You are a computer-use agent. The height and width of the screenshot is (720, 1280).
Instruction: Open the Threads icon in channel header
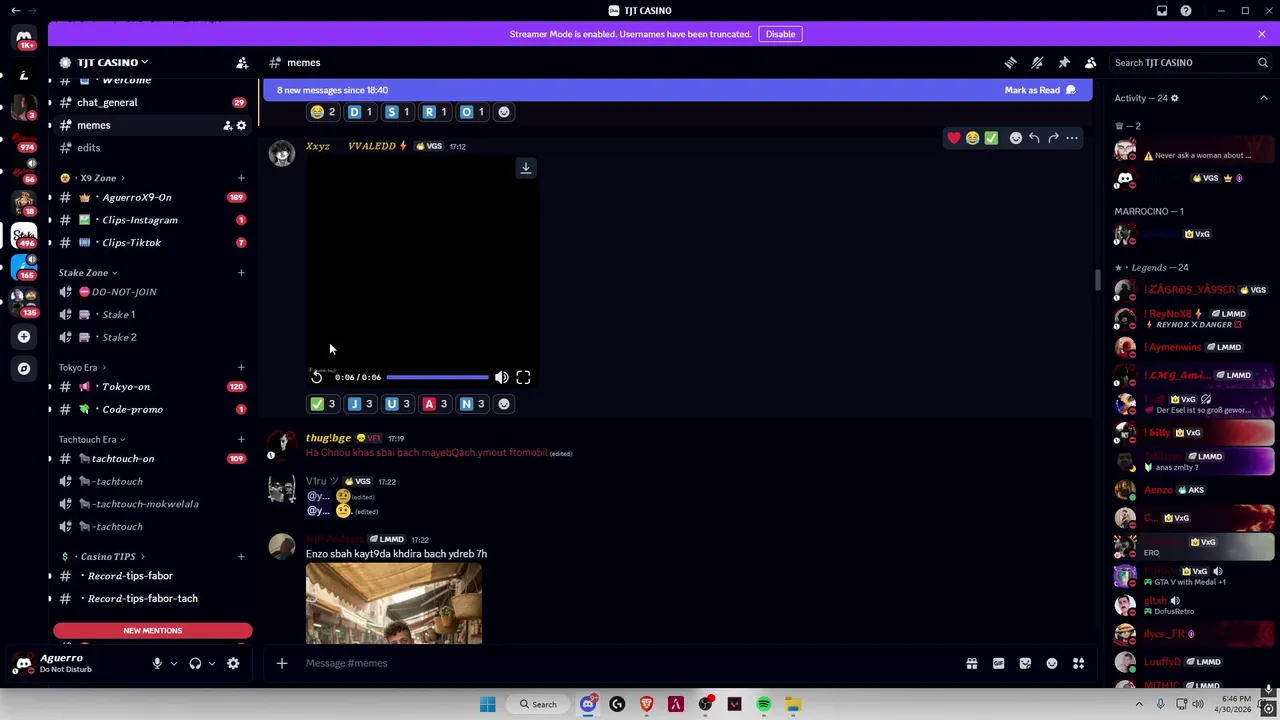click(x=1010, y=62)
